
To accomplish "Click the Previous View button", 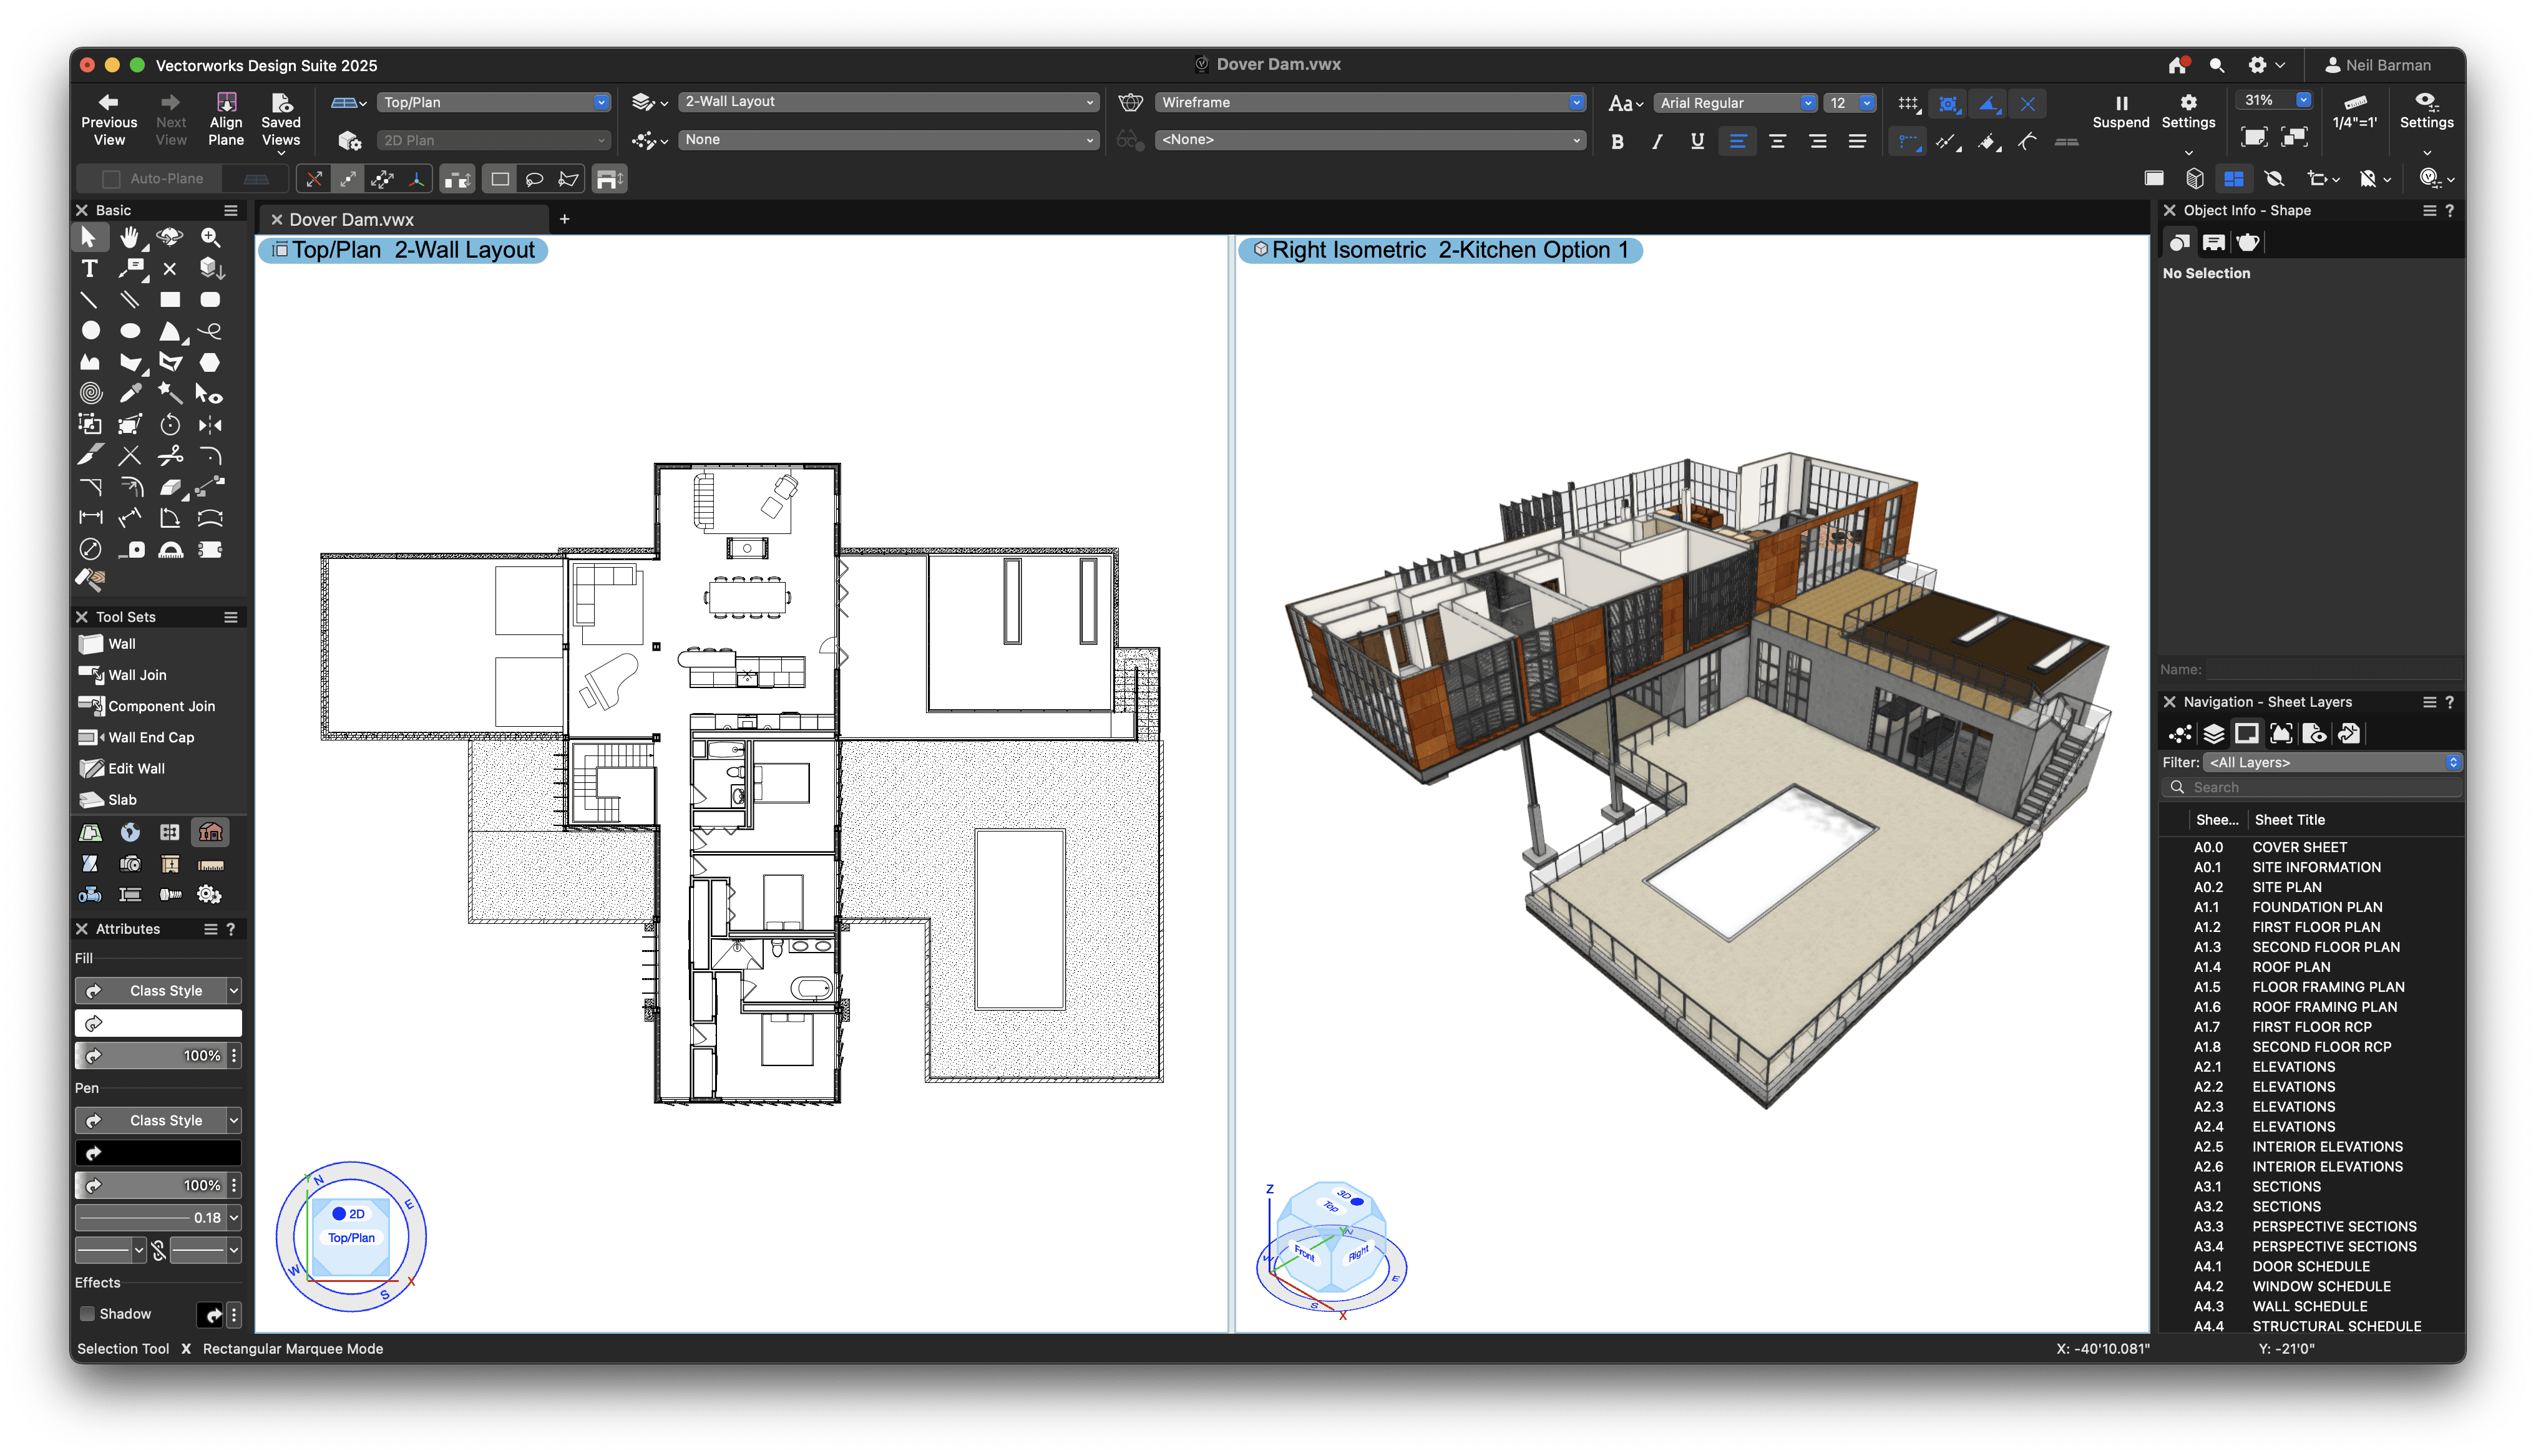I will pos(109,117).
